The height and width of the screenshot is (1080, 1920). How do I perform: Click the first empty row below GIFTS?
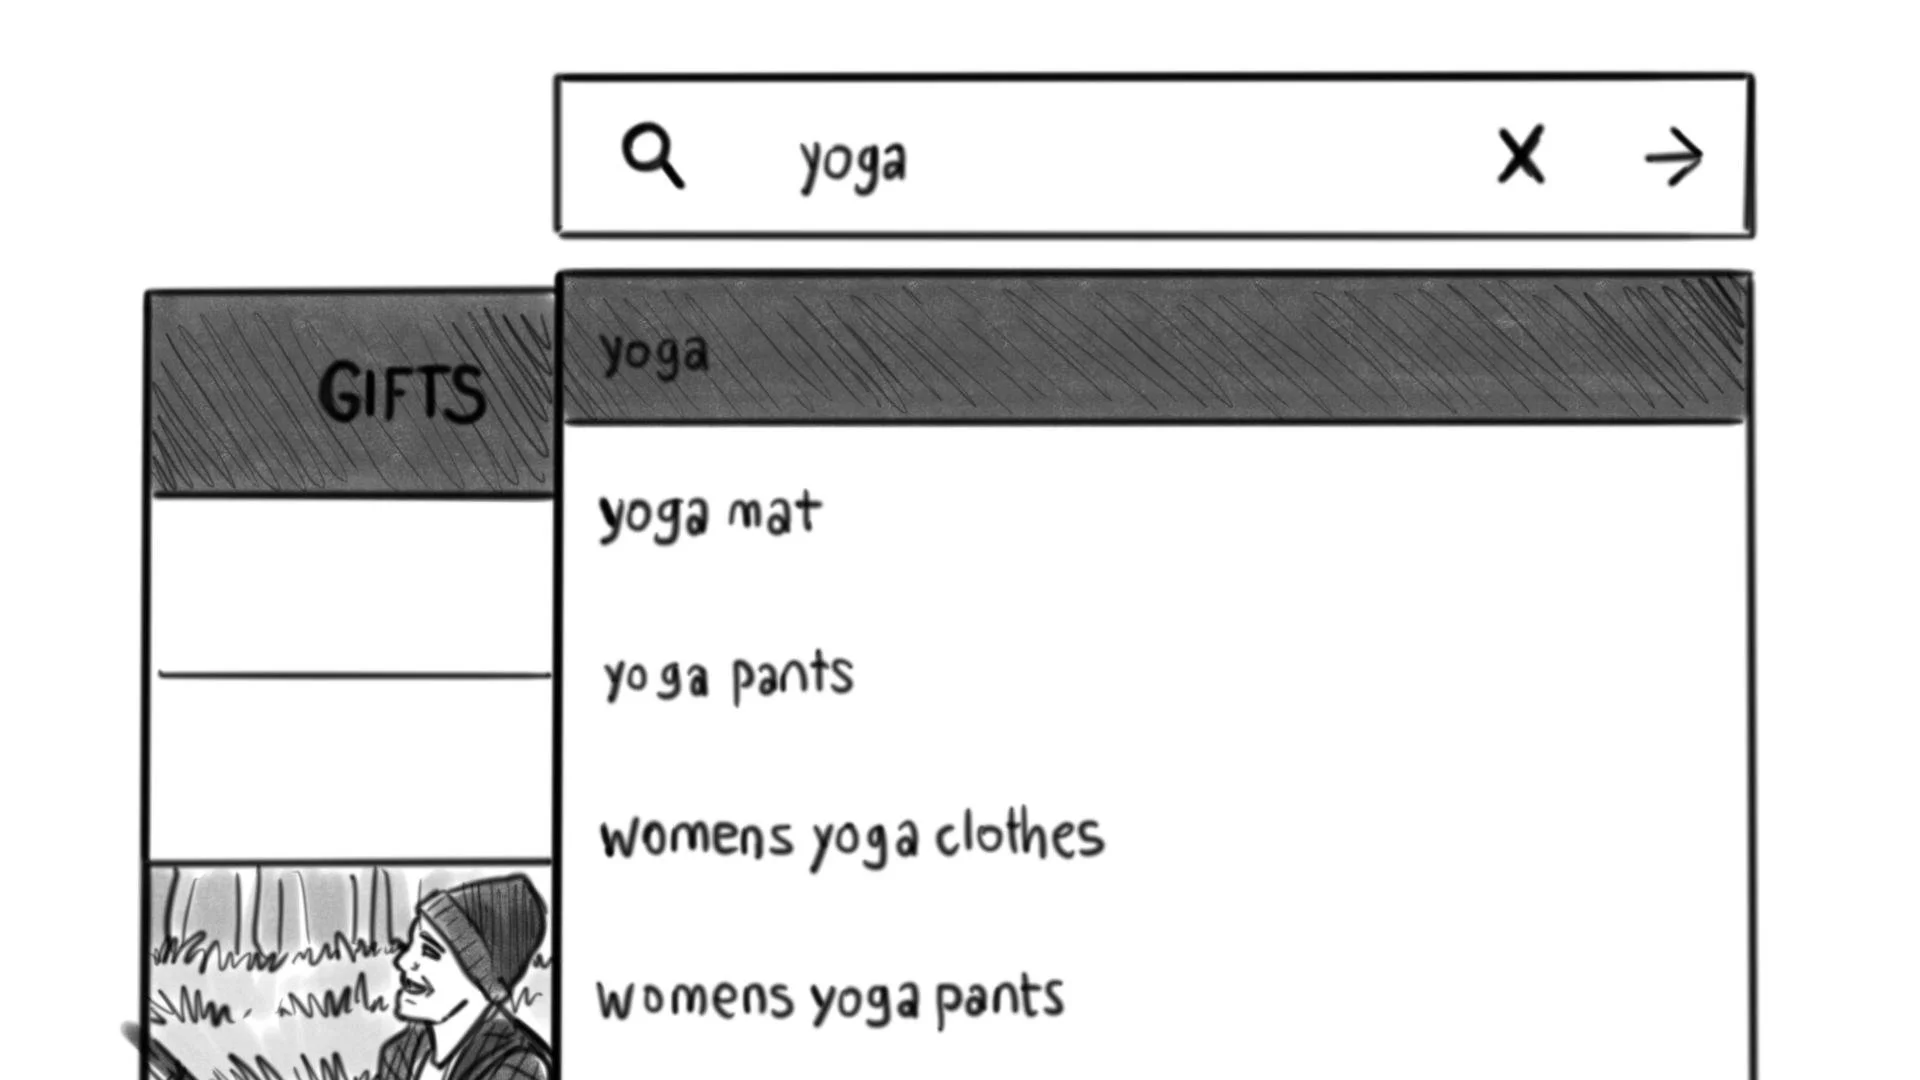pyautogui.click(x=352, y=585)
